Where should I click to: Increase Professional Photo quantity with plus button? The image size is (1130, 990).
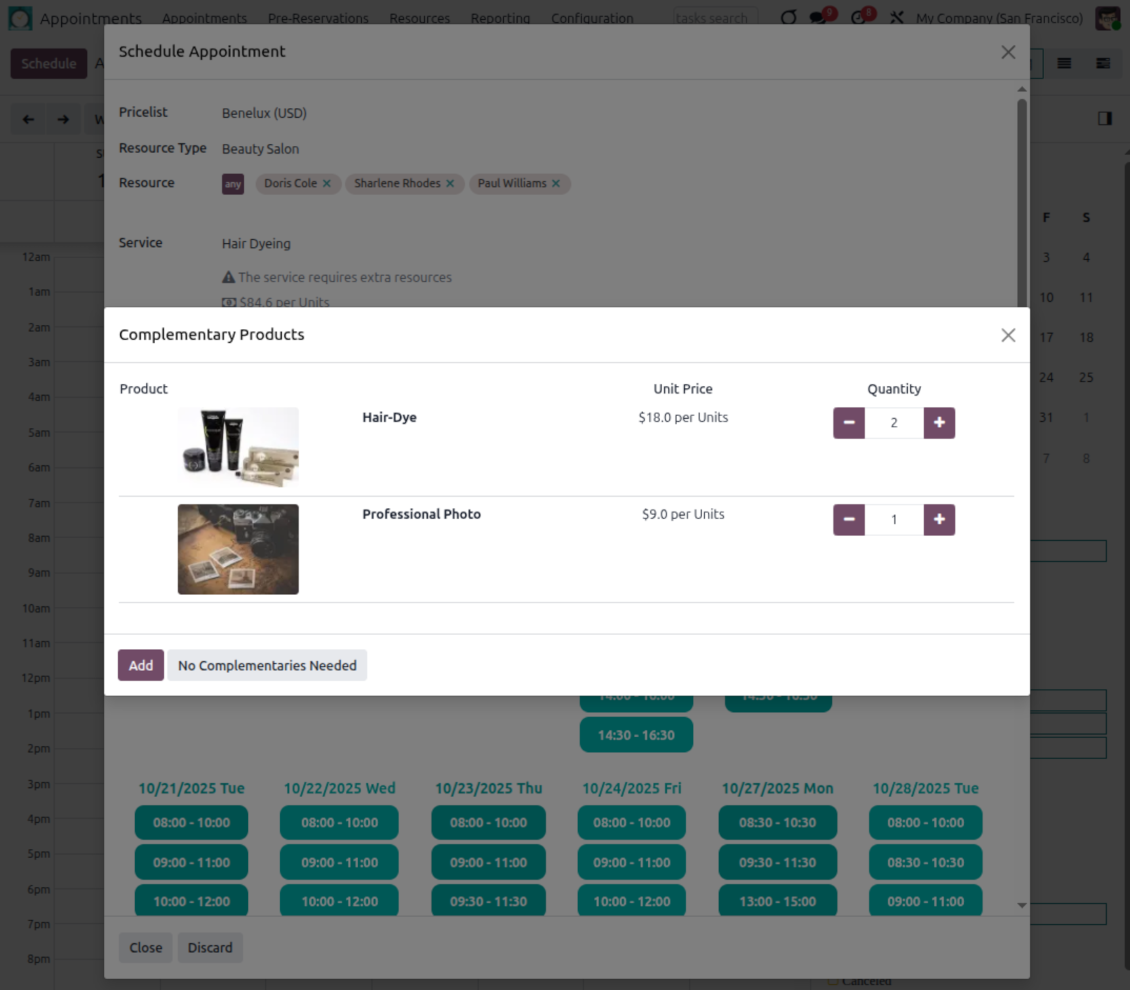[939, 520]
